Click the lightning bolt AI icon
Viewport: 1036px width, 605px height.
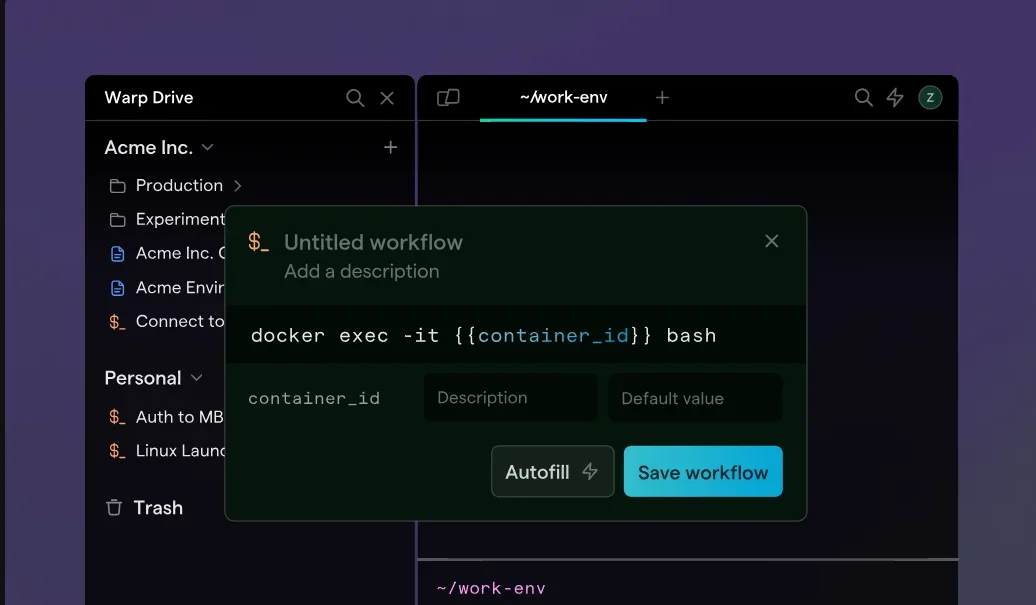[x=895, y=98]
